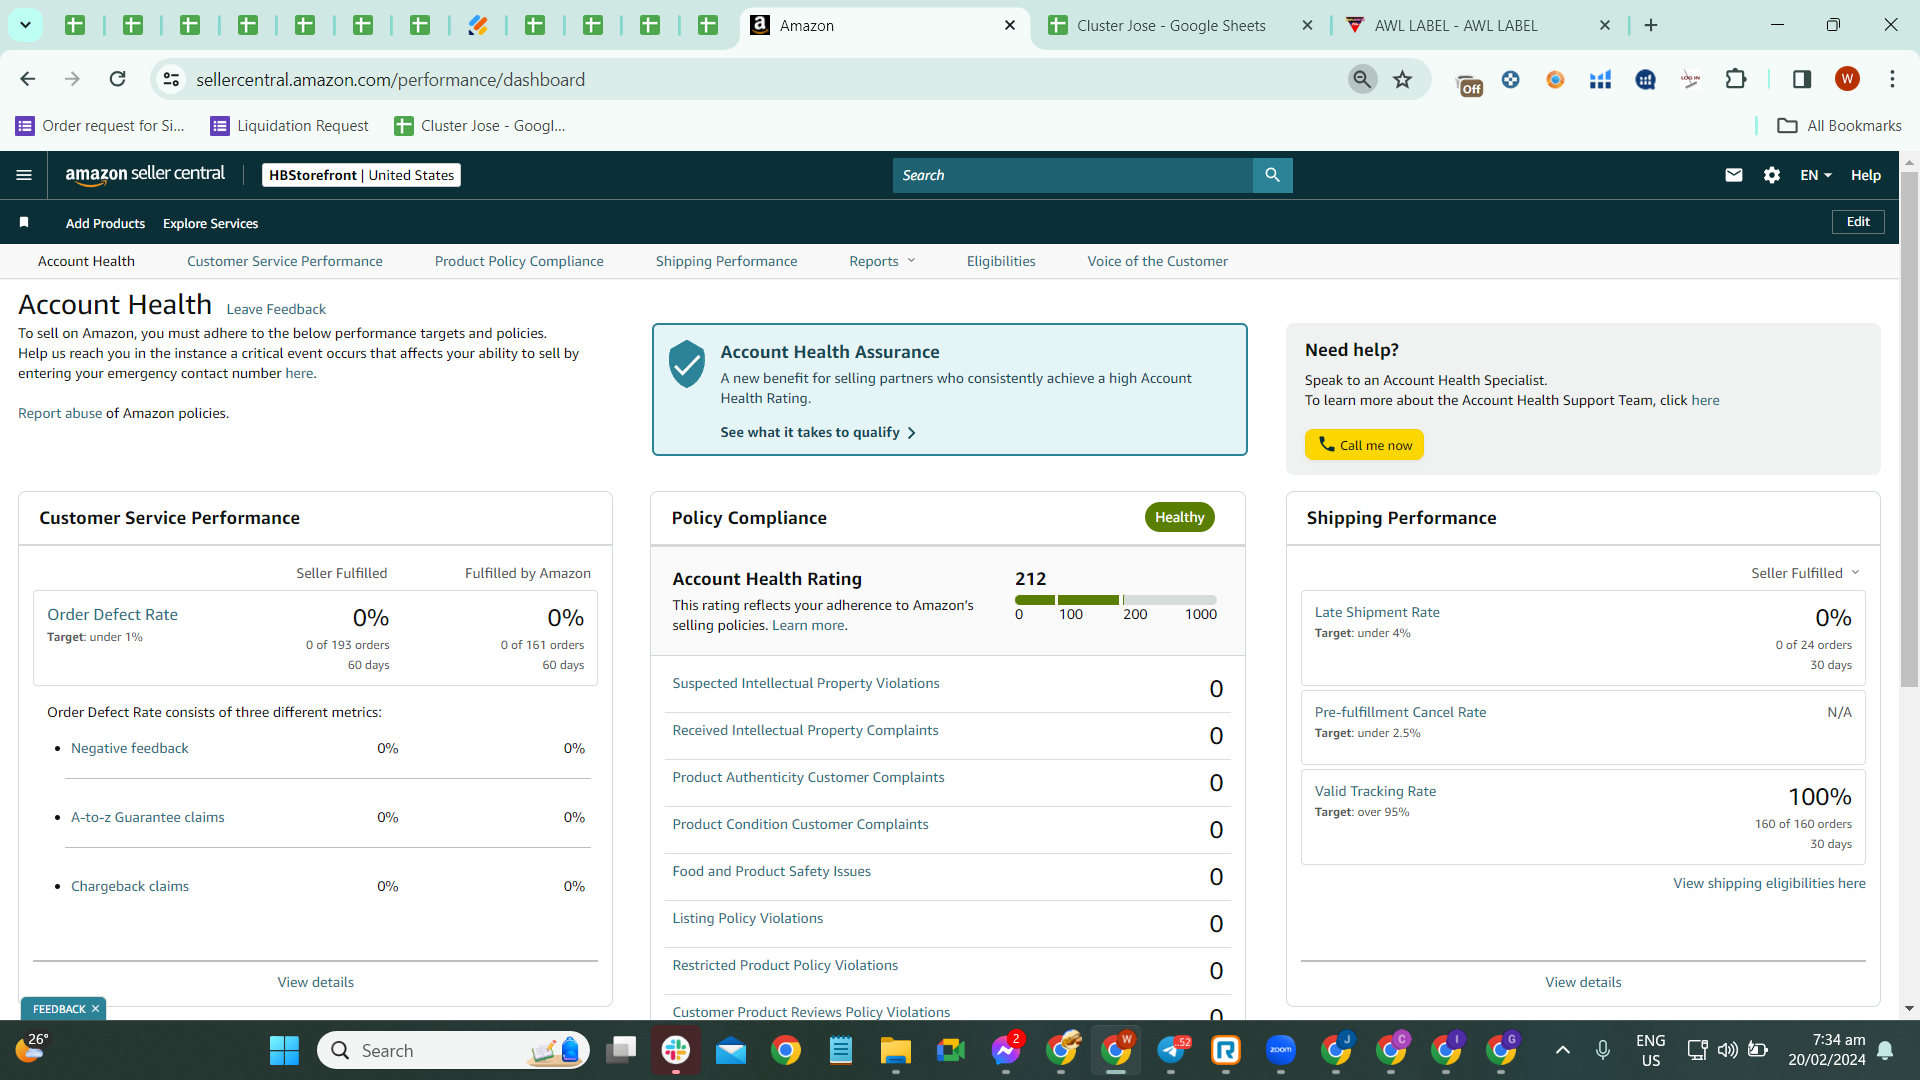Open the Product Policy Compliance tab
1920x1080 pixels.
(519, 261)
